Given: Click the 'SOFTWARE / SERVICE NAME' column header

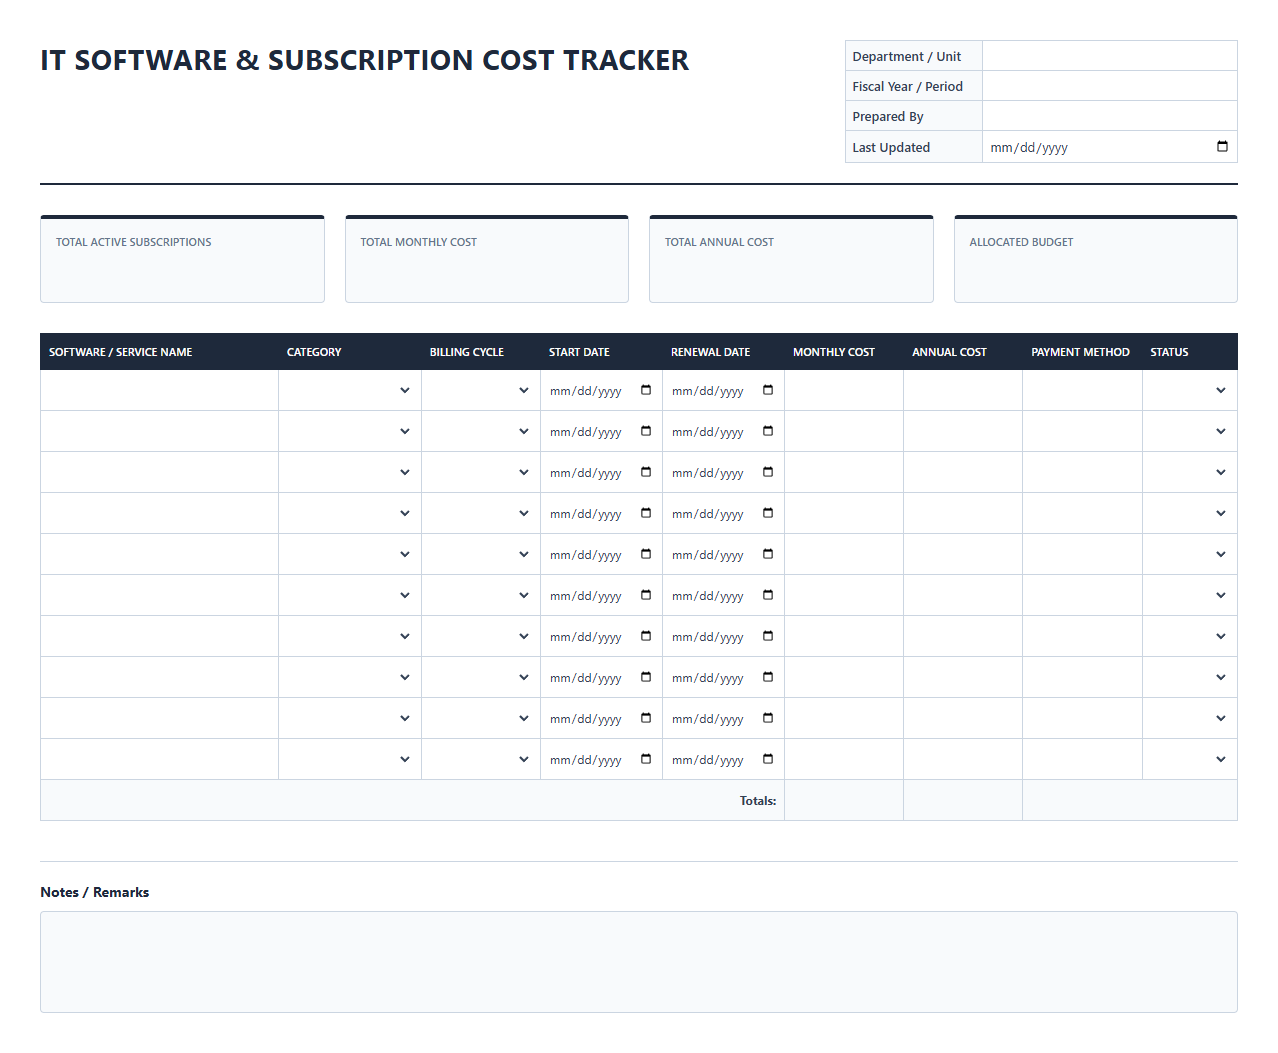Looking at the screenshot, I should tap(120, 352).
